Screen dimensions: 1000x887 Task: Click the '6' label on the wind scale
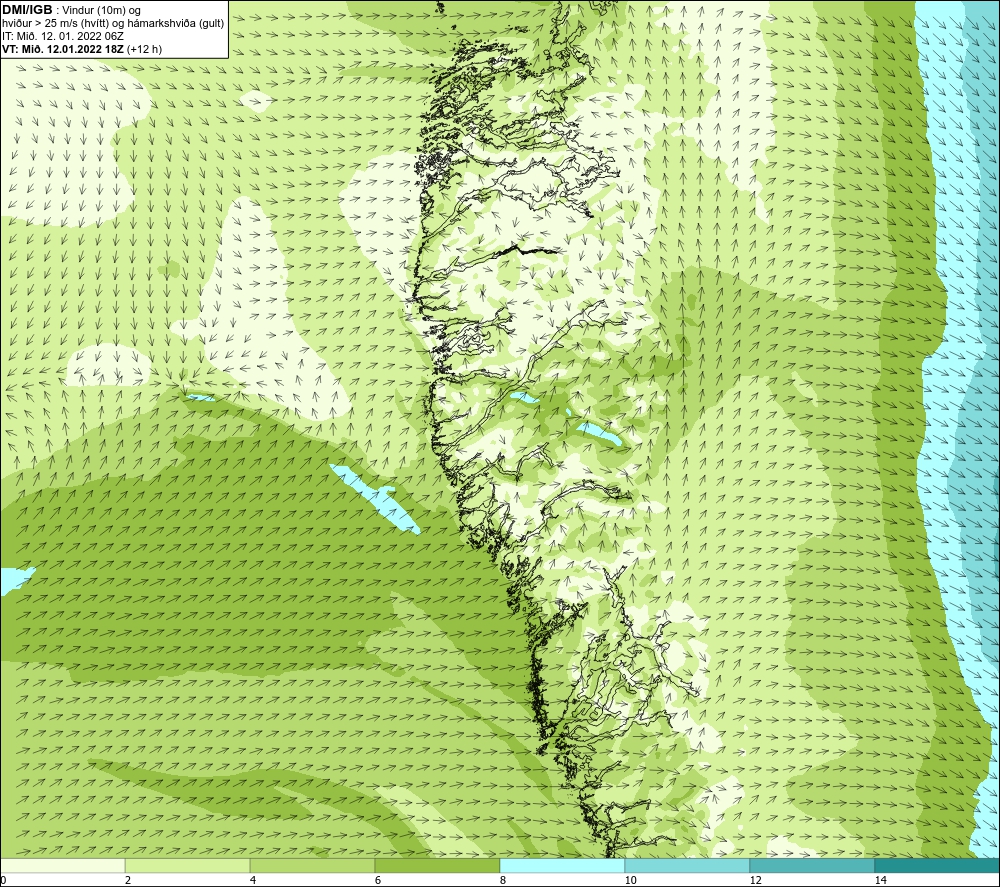[378, 880]
